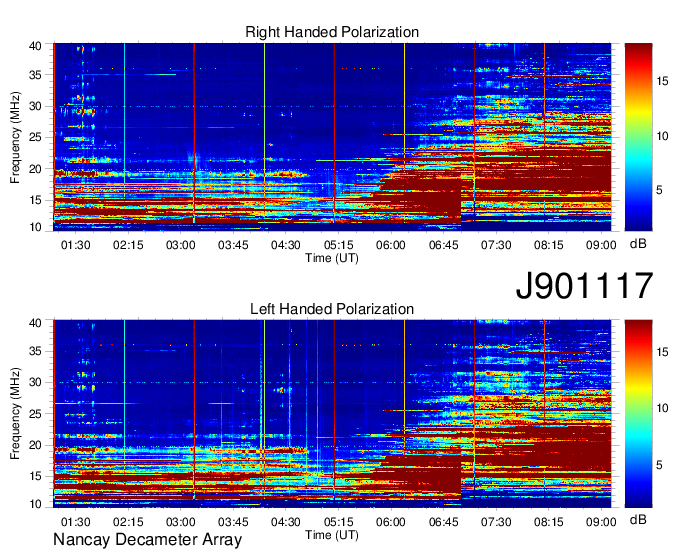This screenshot has width=680, height=552.
Task: Click the '5' value on top colorbar scale
Action: click(659, 190)
